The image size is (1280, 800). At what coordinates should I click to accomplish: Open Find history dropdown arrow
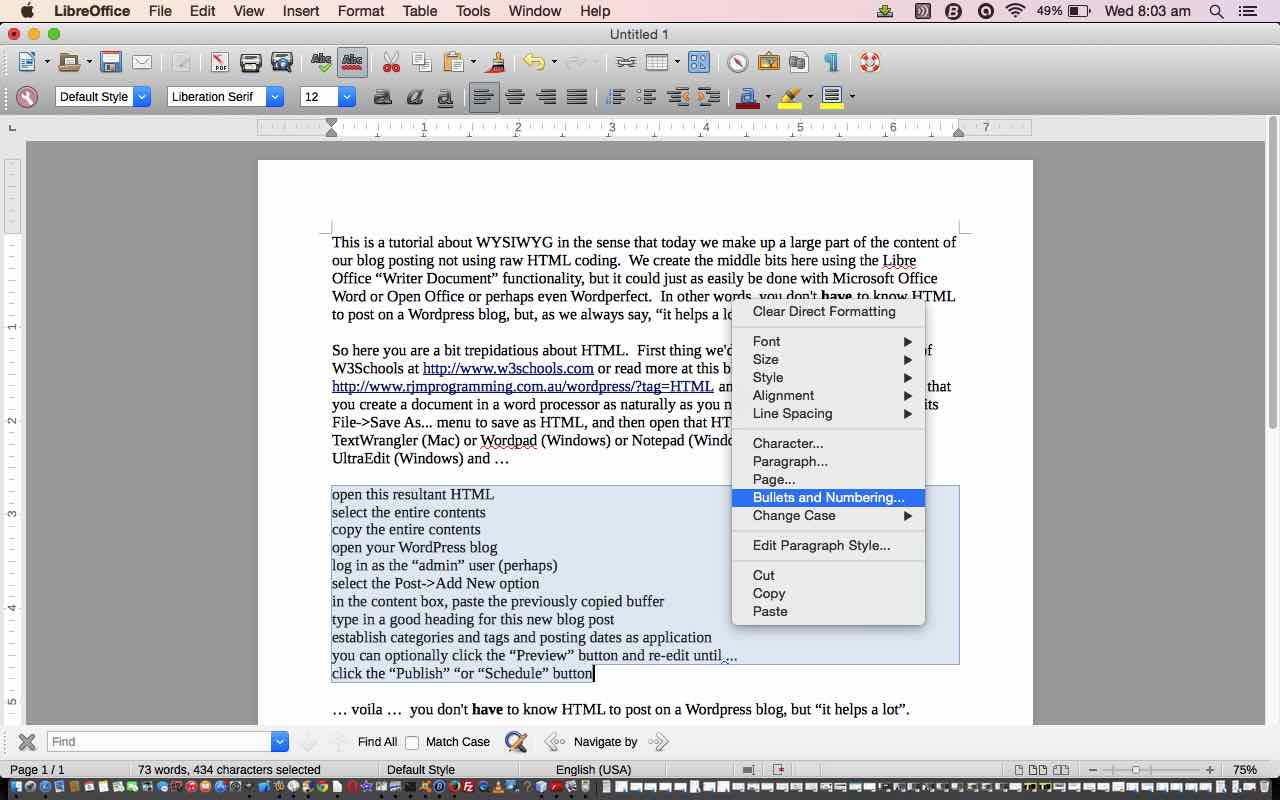tap(280, 742)
